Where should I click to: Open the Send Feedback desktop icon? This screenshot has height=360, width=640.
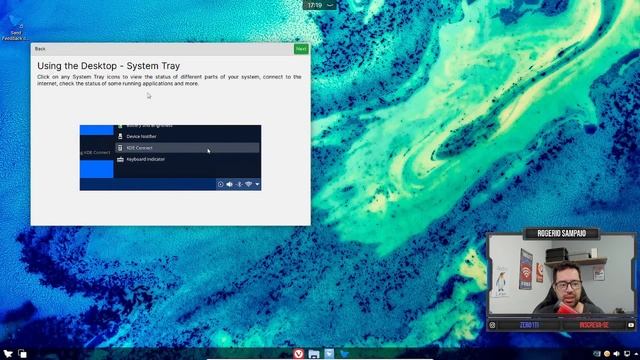pyautogui.click(x=15, y=28)
